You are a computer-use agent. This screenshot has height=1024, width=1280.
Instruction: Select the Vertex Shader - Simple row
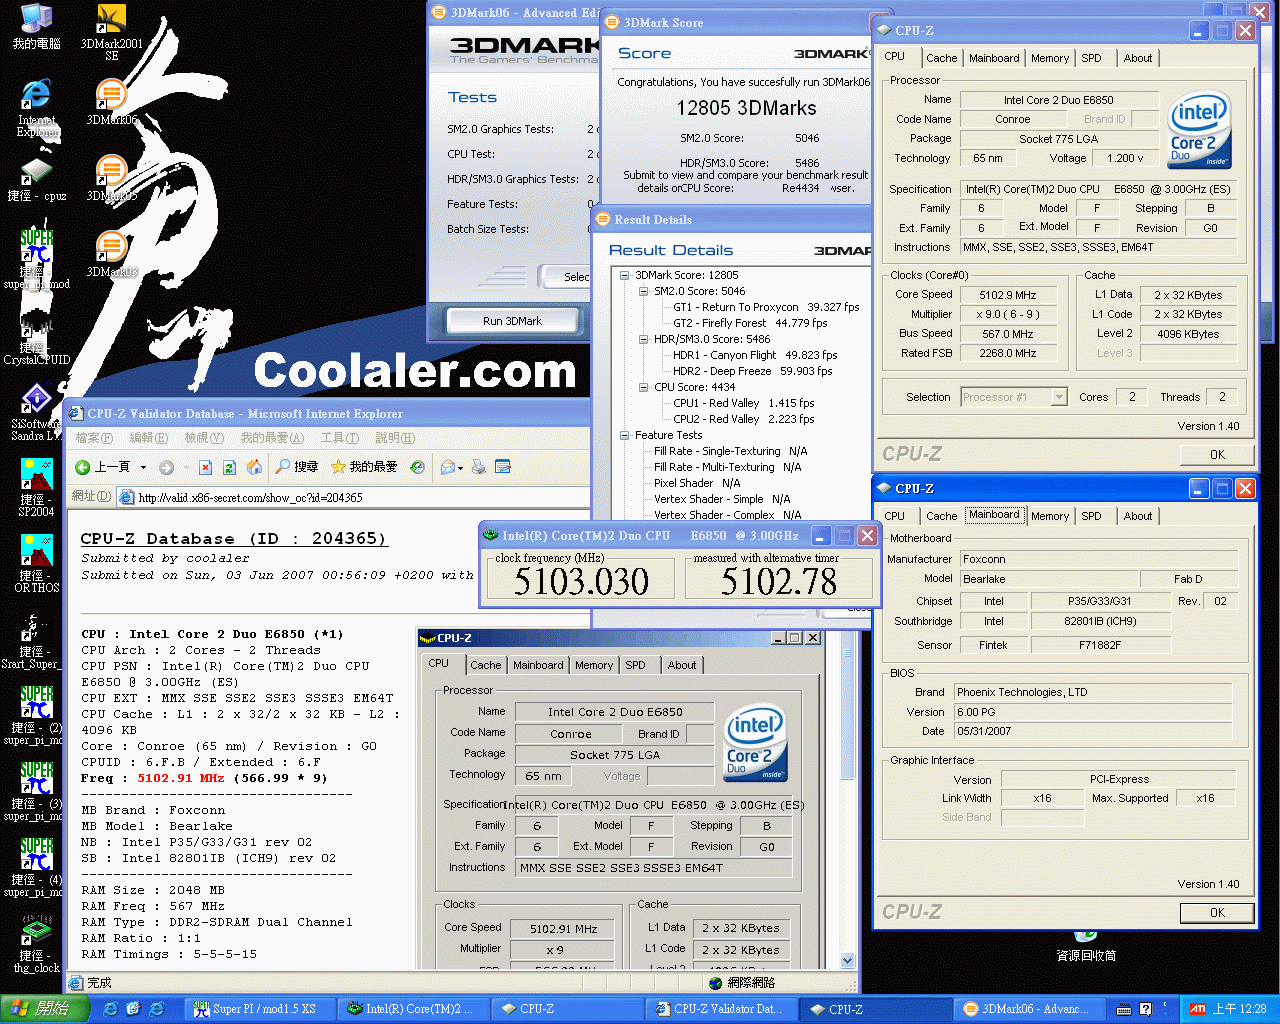click(x=722, y=499)
